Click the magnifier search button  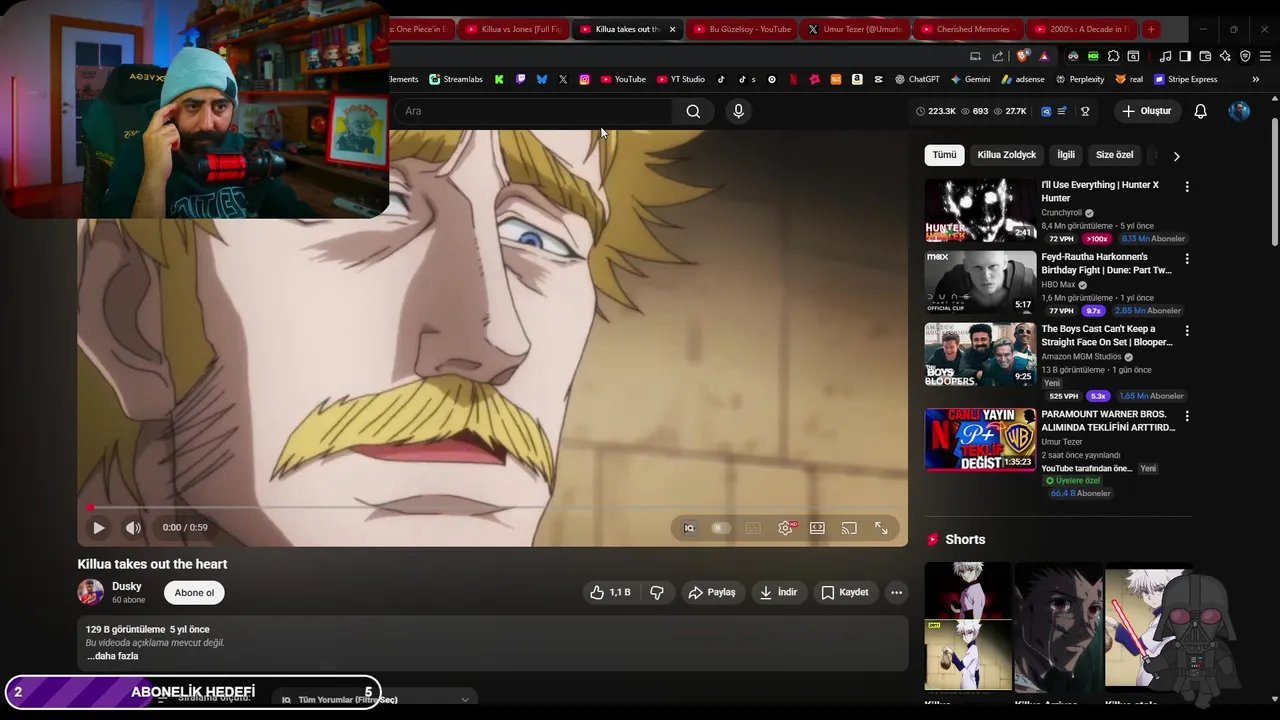(x=693, y=111)
